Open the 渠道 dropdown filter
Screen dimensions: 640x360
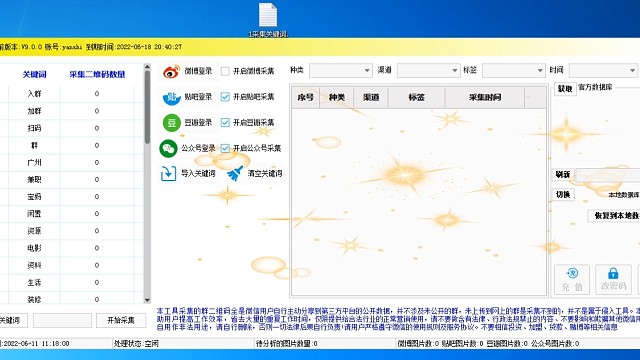click(x=429, y=70)
